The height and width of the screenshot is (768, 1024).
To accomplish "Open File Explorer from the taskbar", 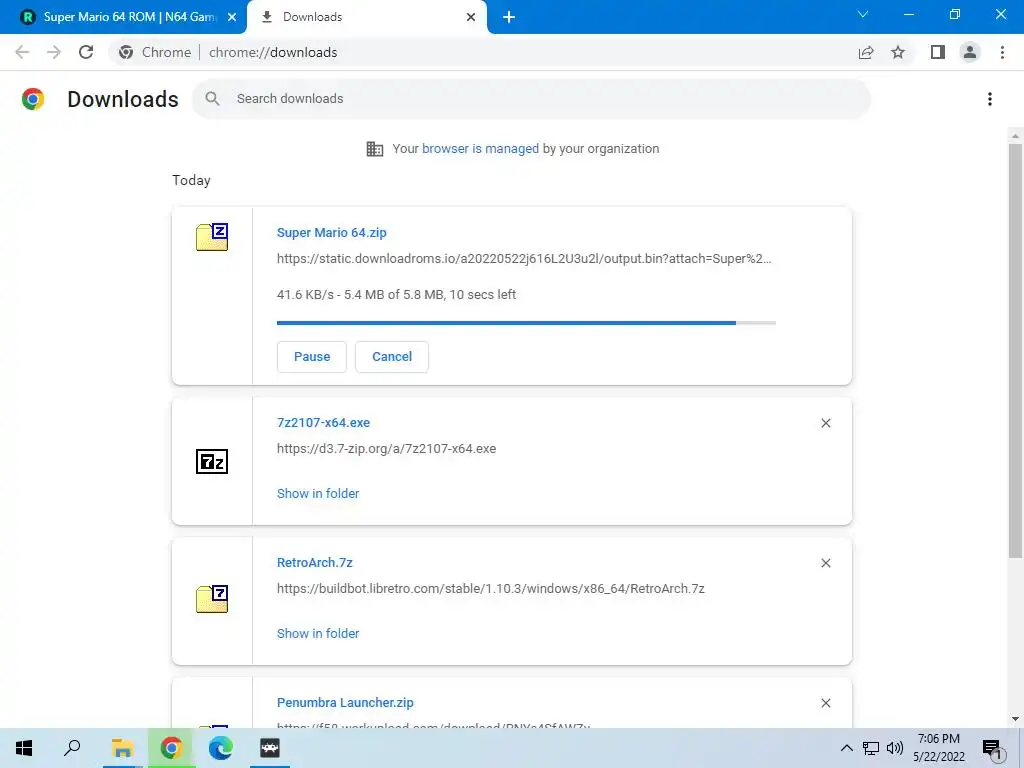I will coord(122,748).
